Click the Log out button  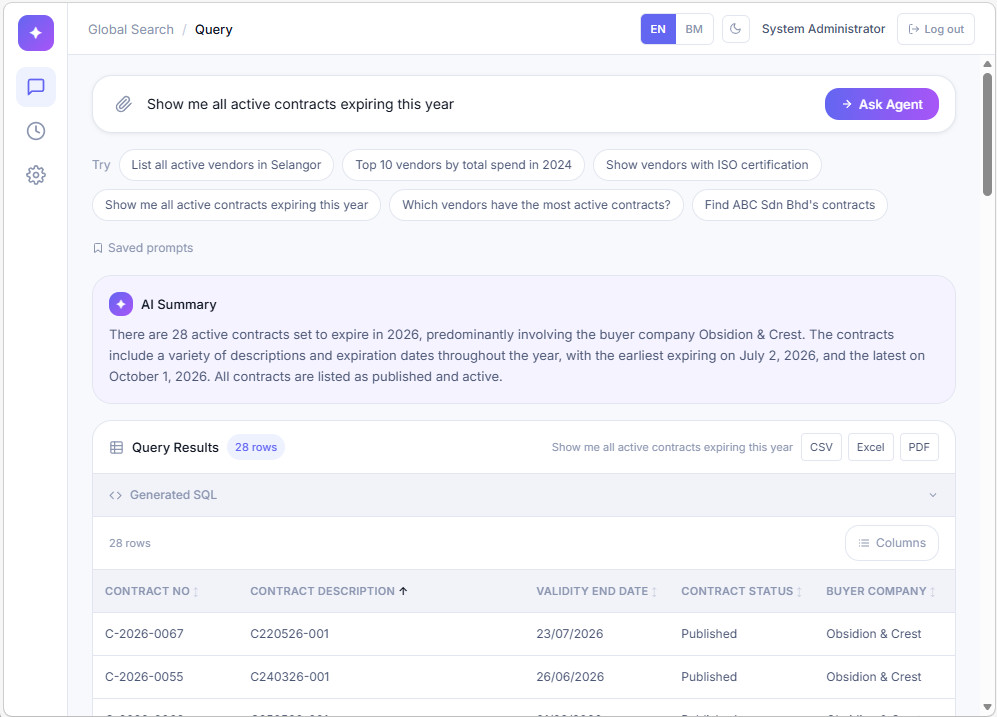936,29
